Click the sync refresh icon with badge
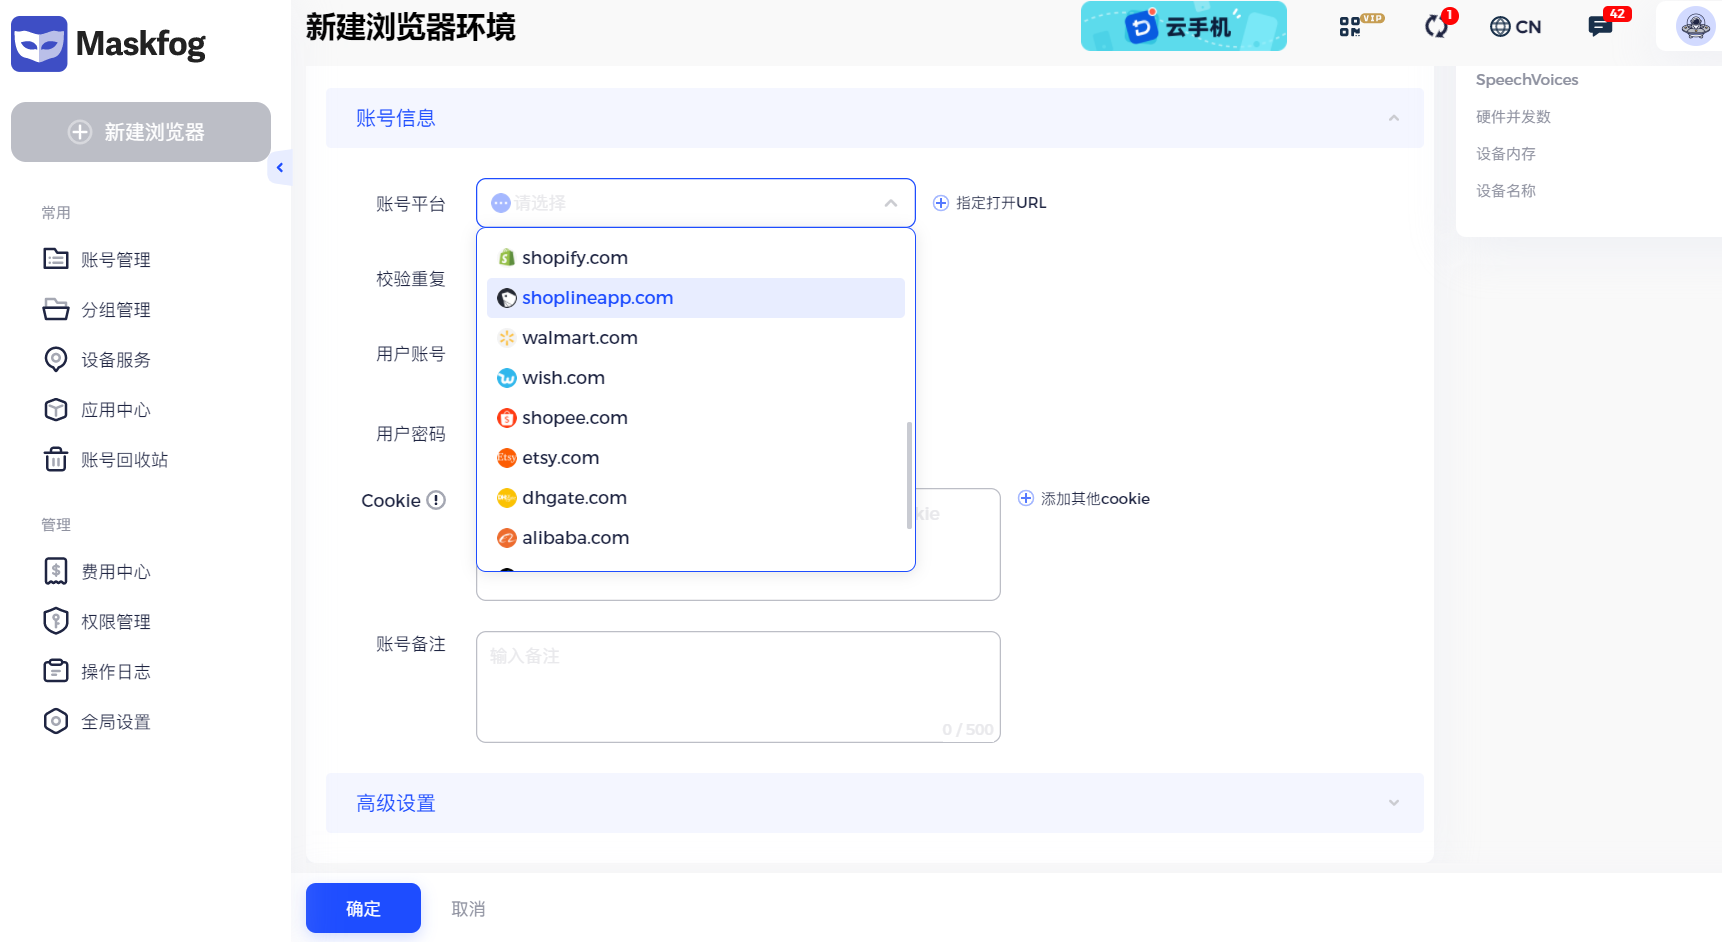 tap(1438, 25)
